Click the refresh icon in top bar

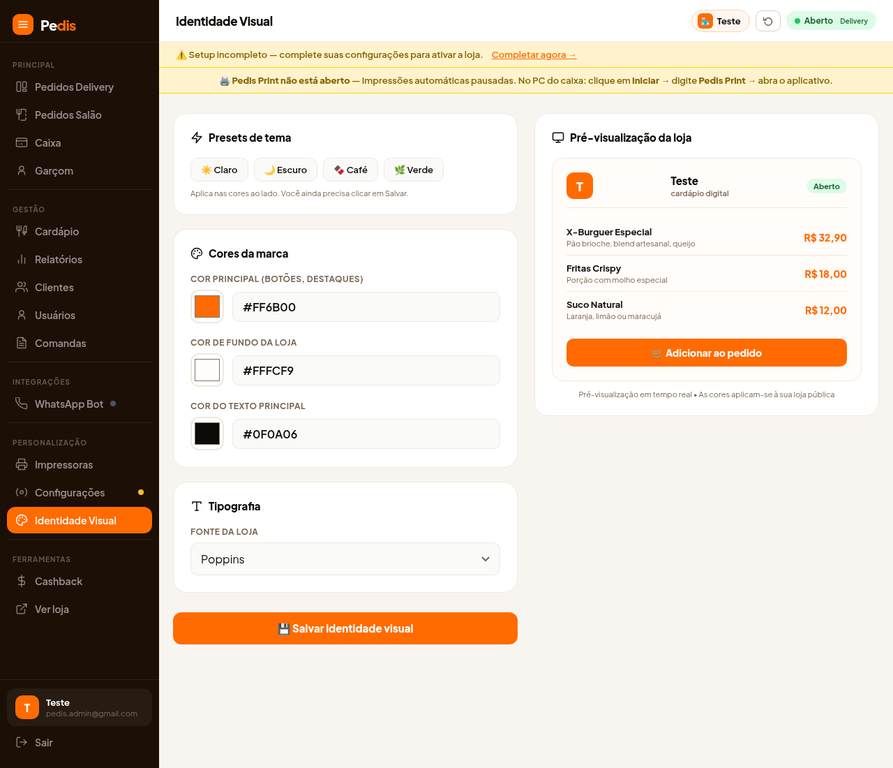(767, 21)
